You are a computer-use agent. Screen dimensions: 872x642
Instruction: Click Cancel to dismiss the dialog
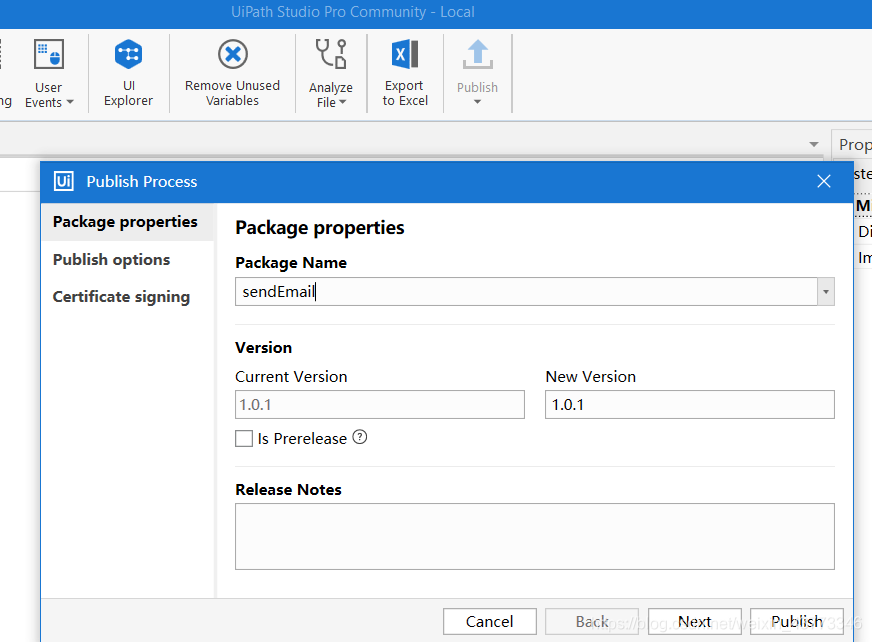coord(489,621)
